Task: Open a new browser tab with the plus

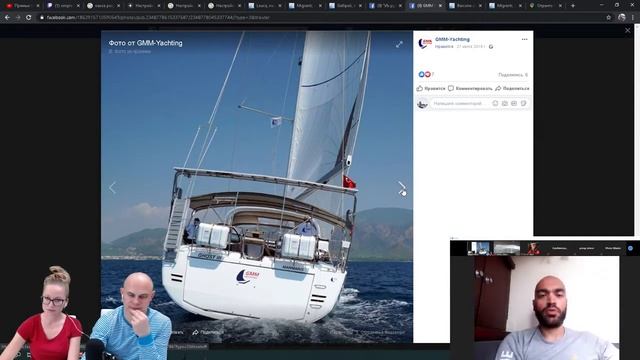Action: coord(573,6)
